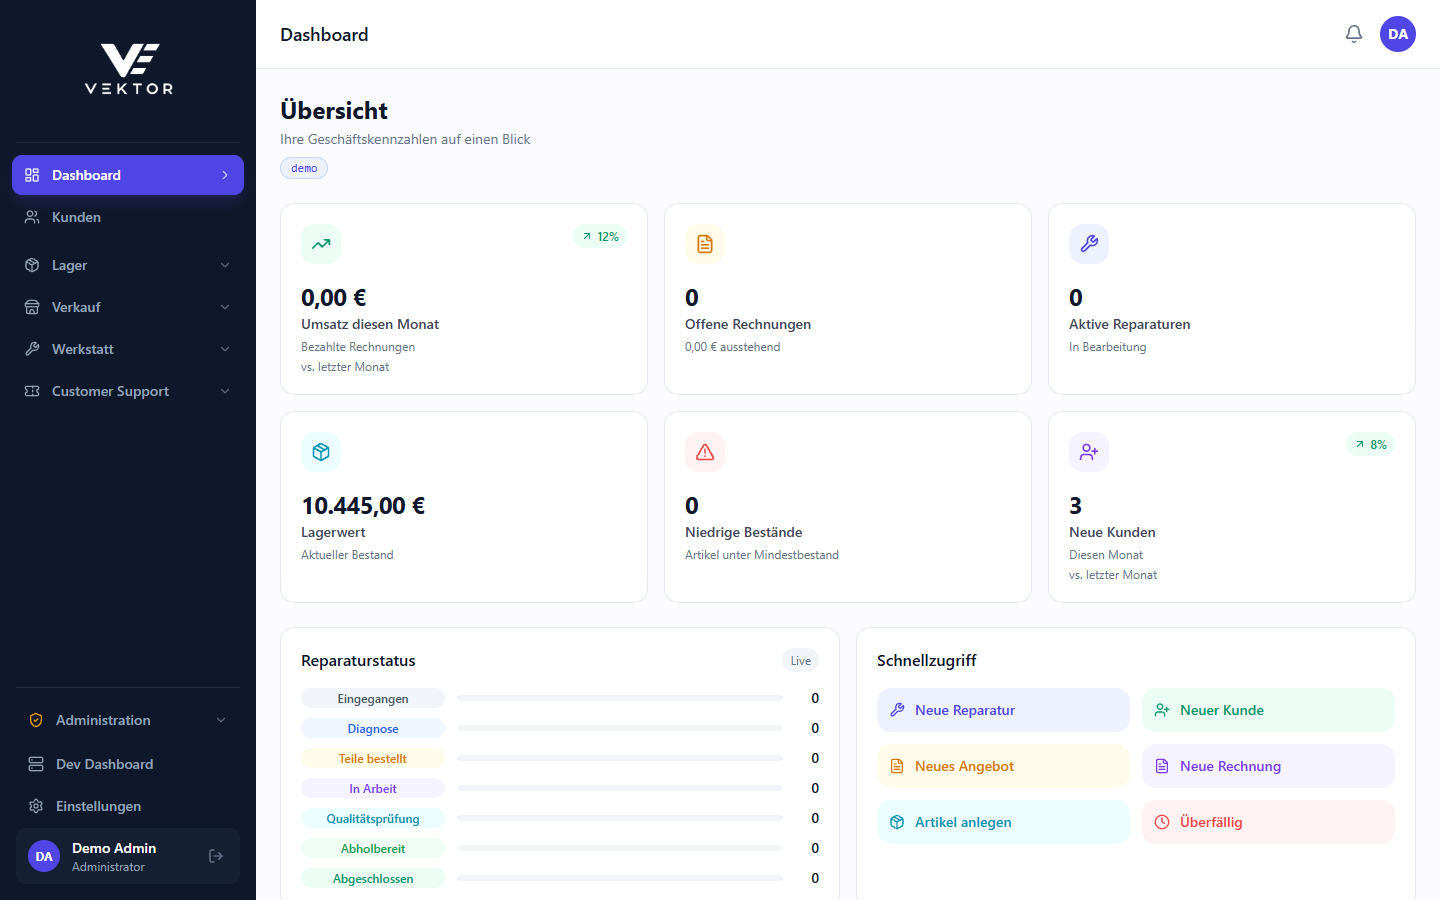This screenshot has height=900, width=1440.
Task: Click the logout icon beside Demo Admin
Action: coord(216,856)
